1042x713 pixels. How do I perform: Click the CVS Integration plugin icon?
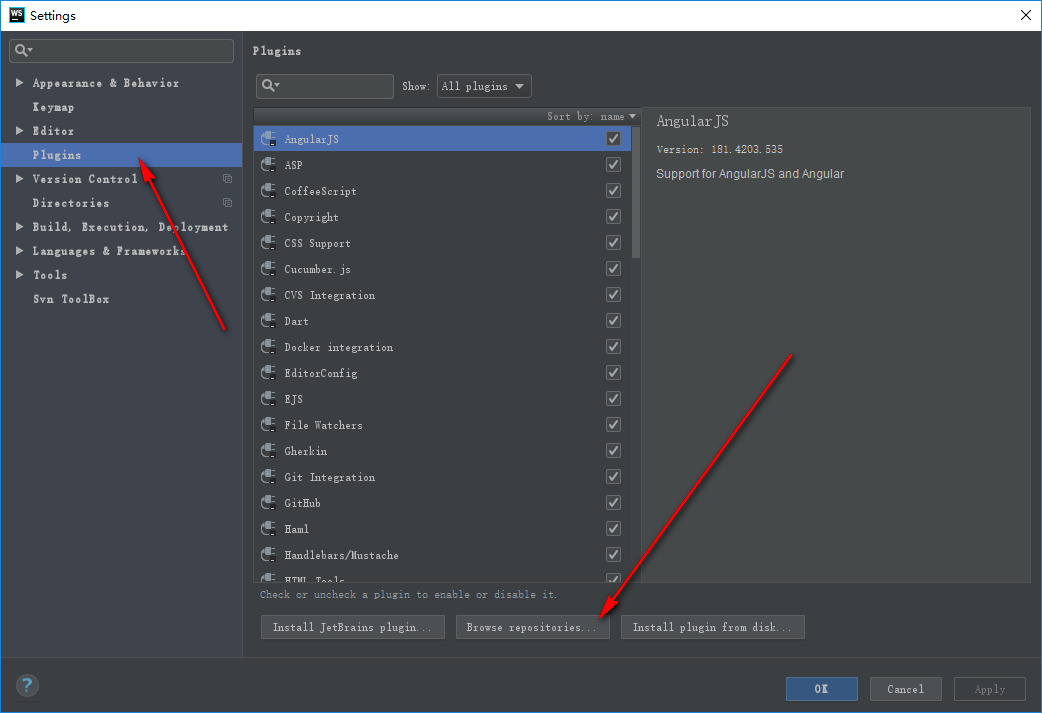click(x=268, y=294)
